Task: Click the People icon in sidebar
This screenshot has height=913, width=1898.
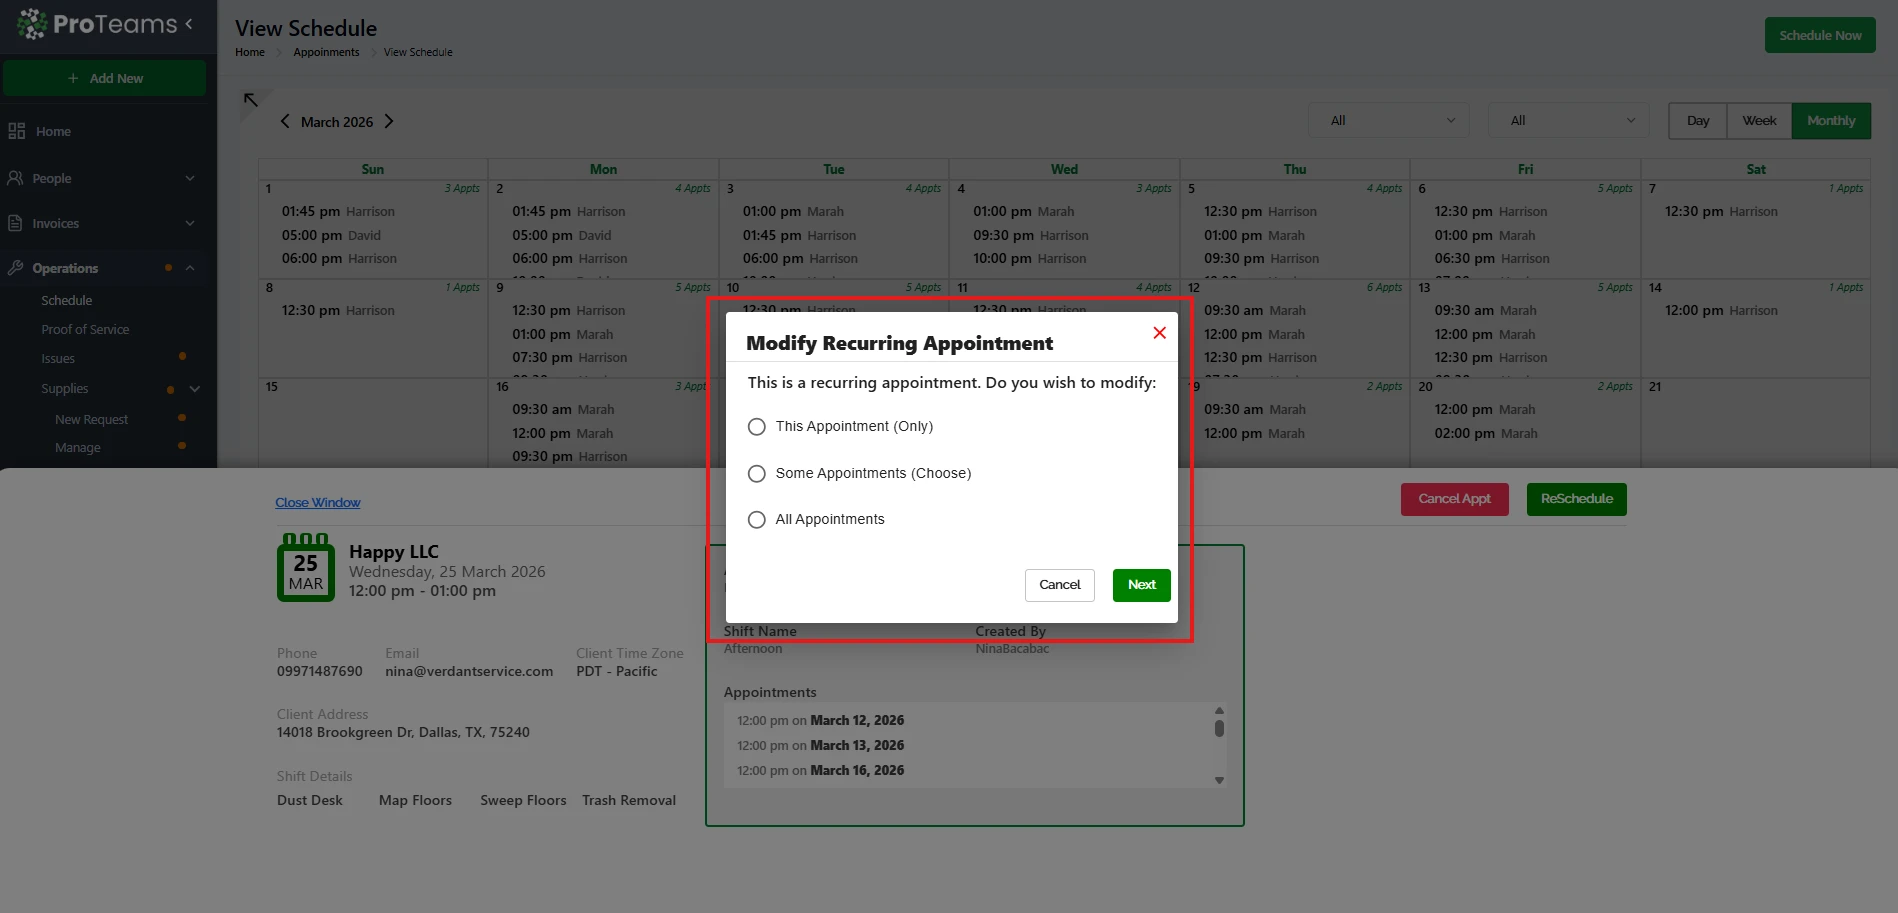Action: tap(15, 178)
